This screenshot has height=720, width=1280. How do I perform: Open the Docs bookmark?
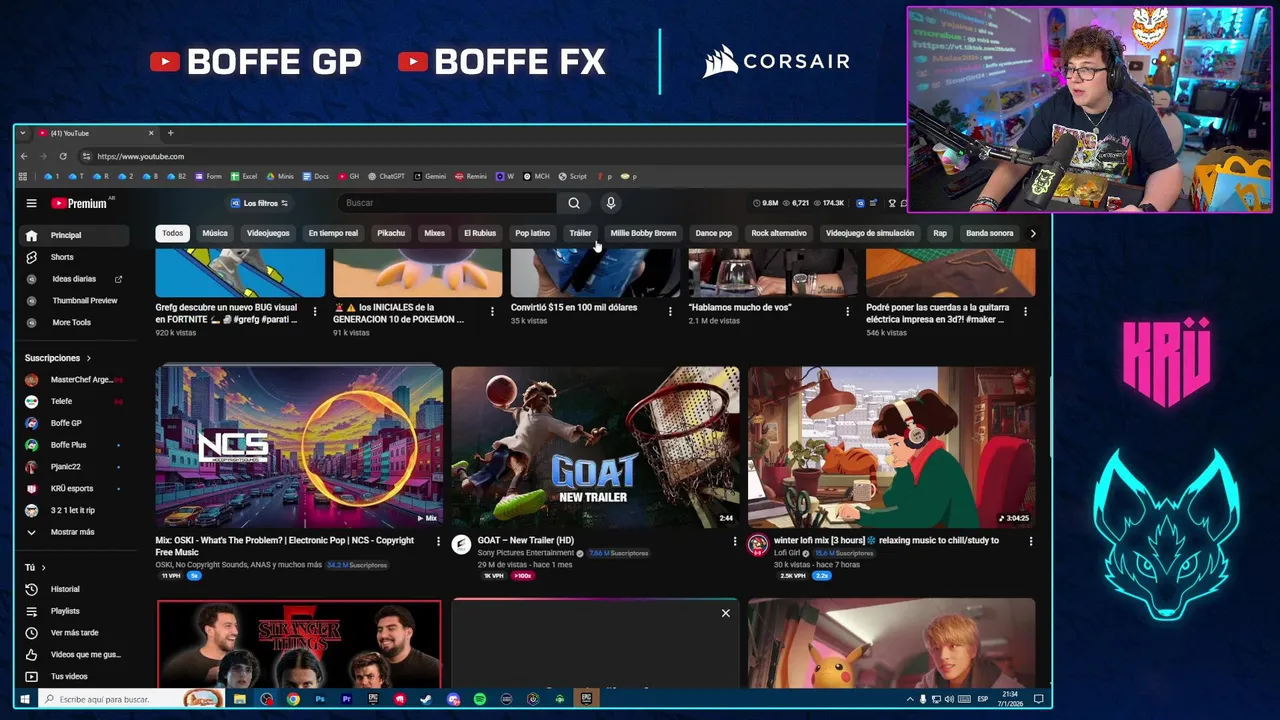click(x=315, y=176)
